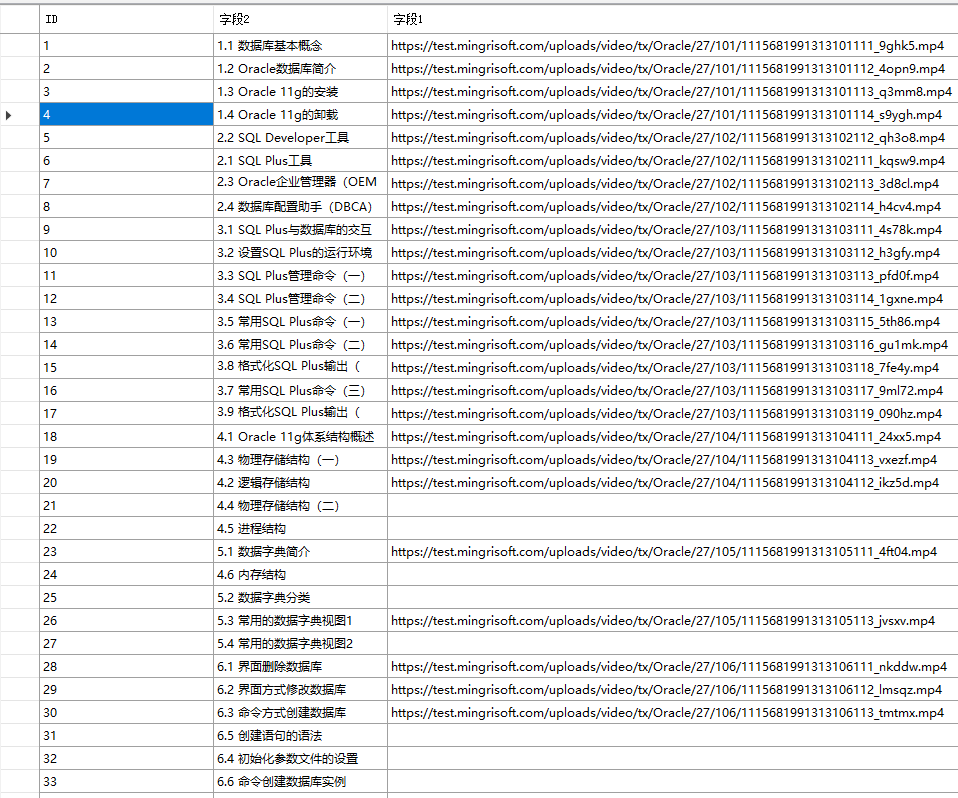
Task: Click the ID column header
Action: coord(126,19)
